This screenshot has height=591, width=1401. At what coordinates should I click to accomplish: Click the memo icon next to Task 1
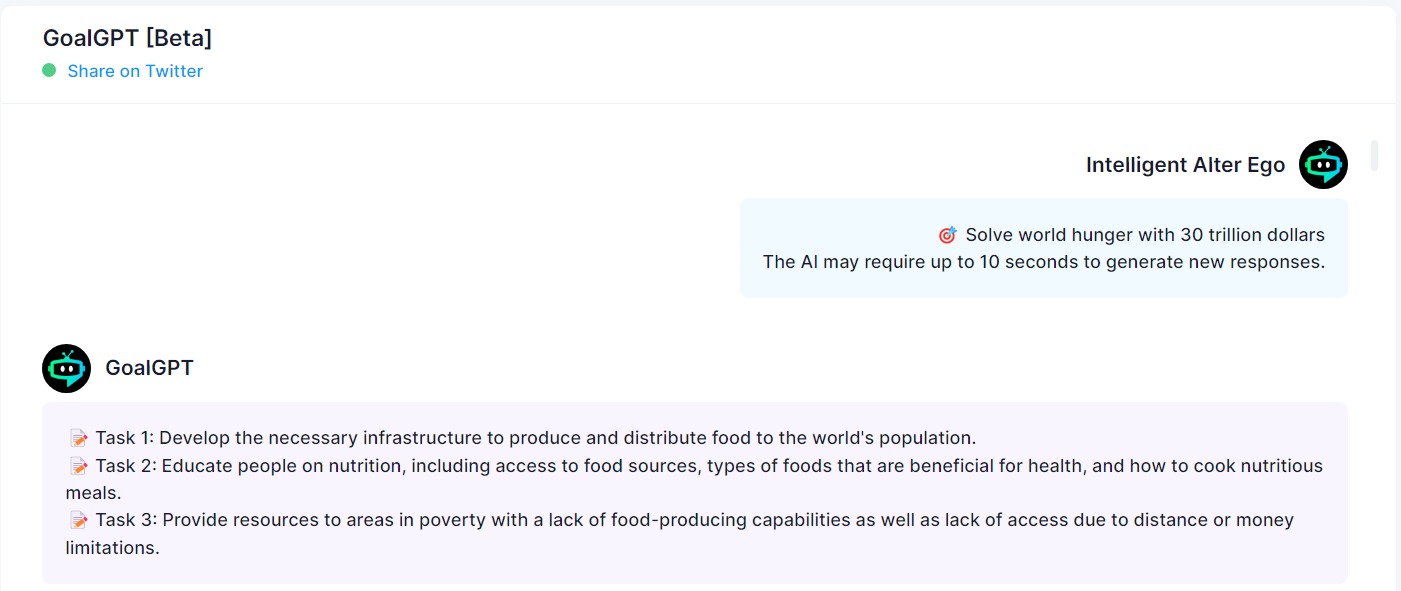(78, 438)
